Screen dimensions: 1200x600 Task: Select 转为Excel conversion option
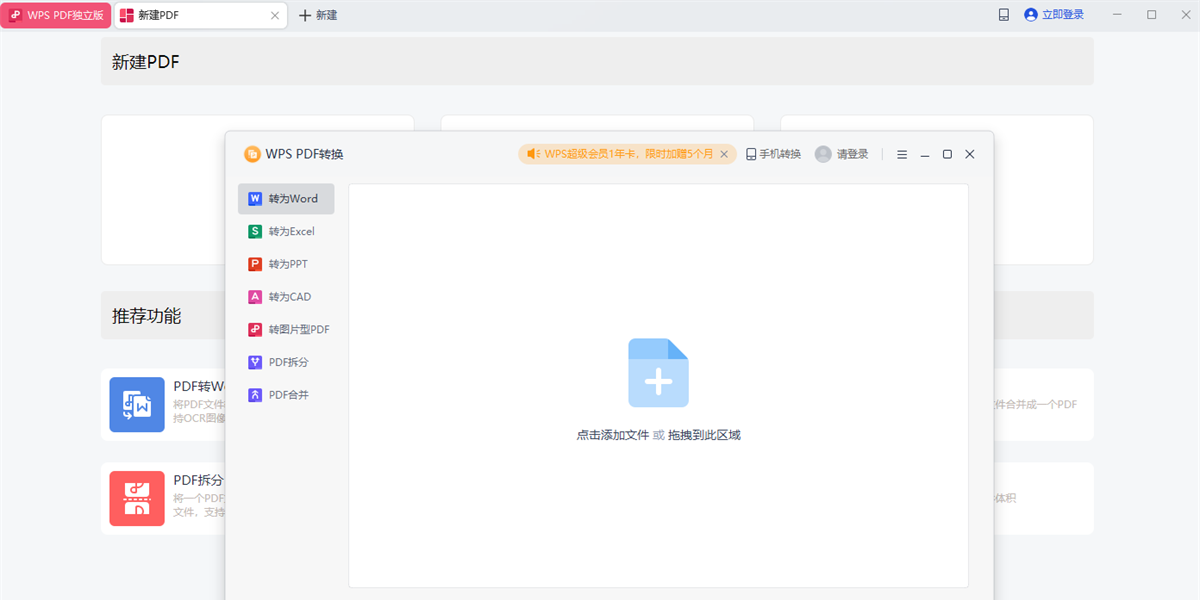(286, 231)
